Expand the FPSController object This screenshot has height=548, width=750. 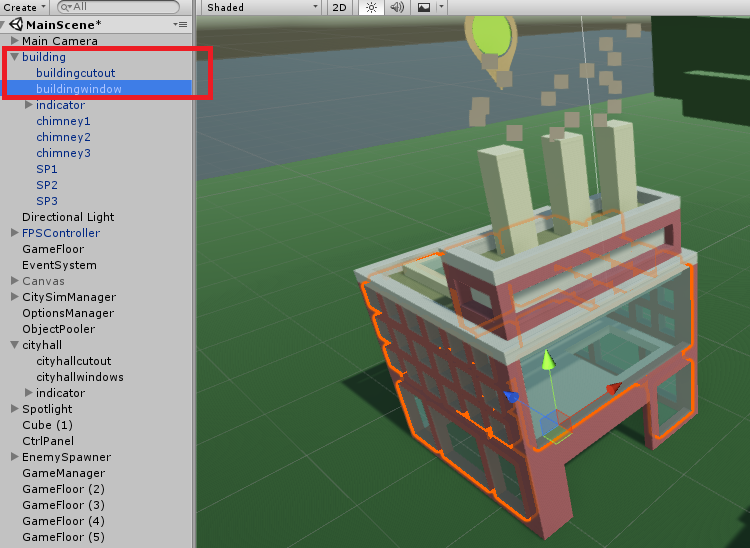click(x=14, y=233)
